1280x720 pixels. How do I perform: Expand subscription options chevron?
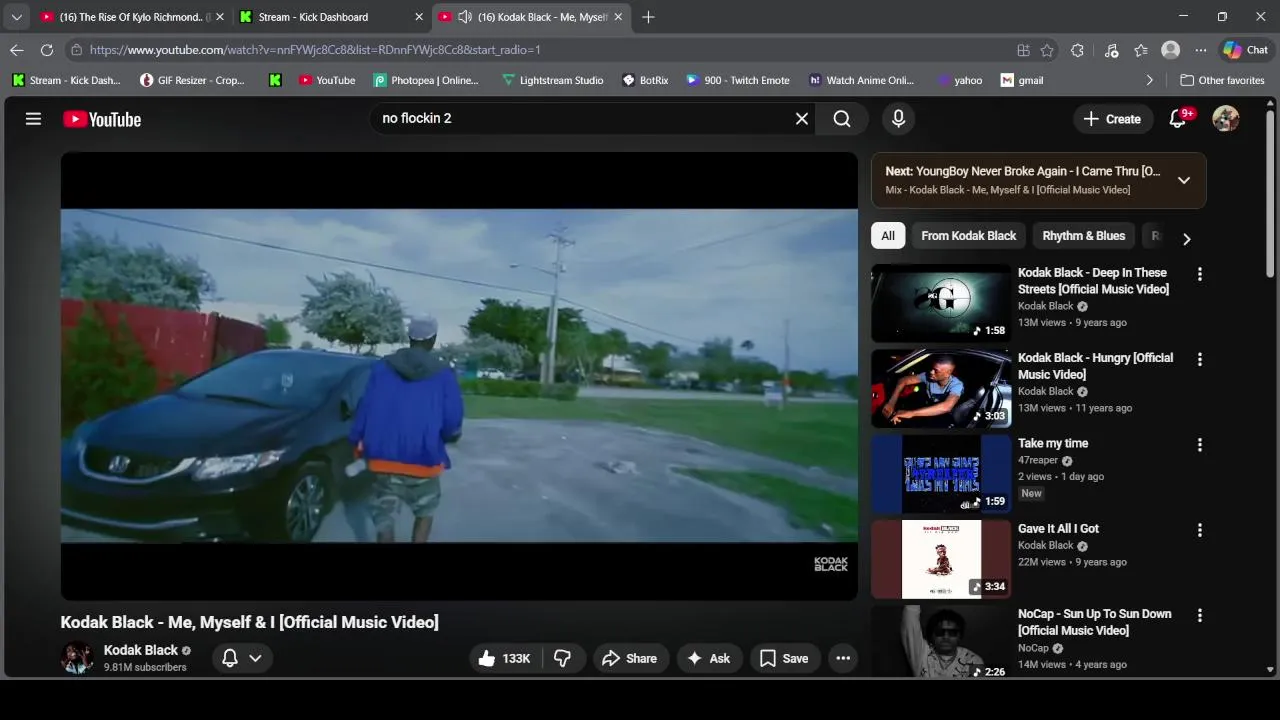(255, 658)
